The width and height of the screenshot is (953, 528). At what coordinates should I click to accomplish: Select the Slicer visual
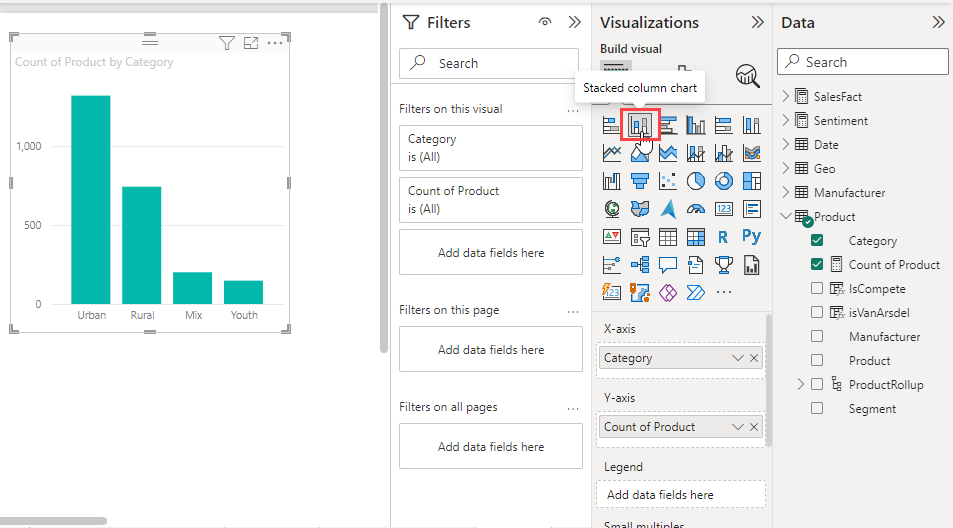(x=639, y=237)
